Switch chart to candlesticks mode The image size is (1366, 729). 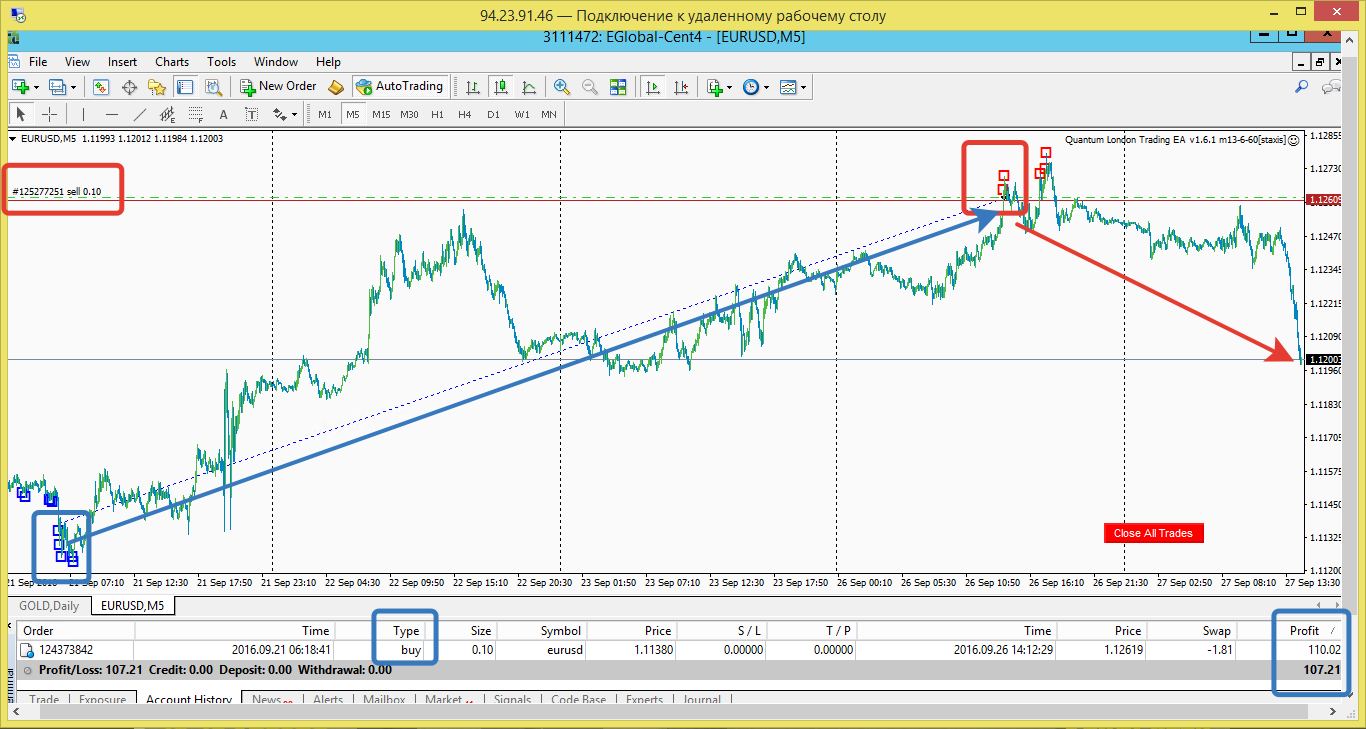coord(501,87)
